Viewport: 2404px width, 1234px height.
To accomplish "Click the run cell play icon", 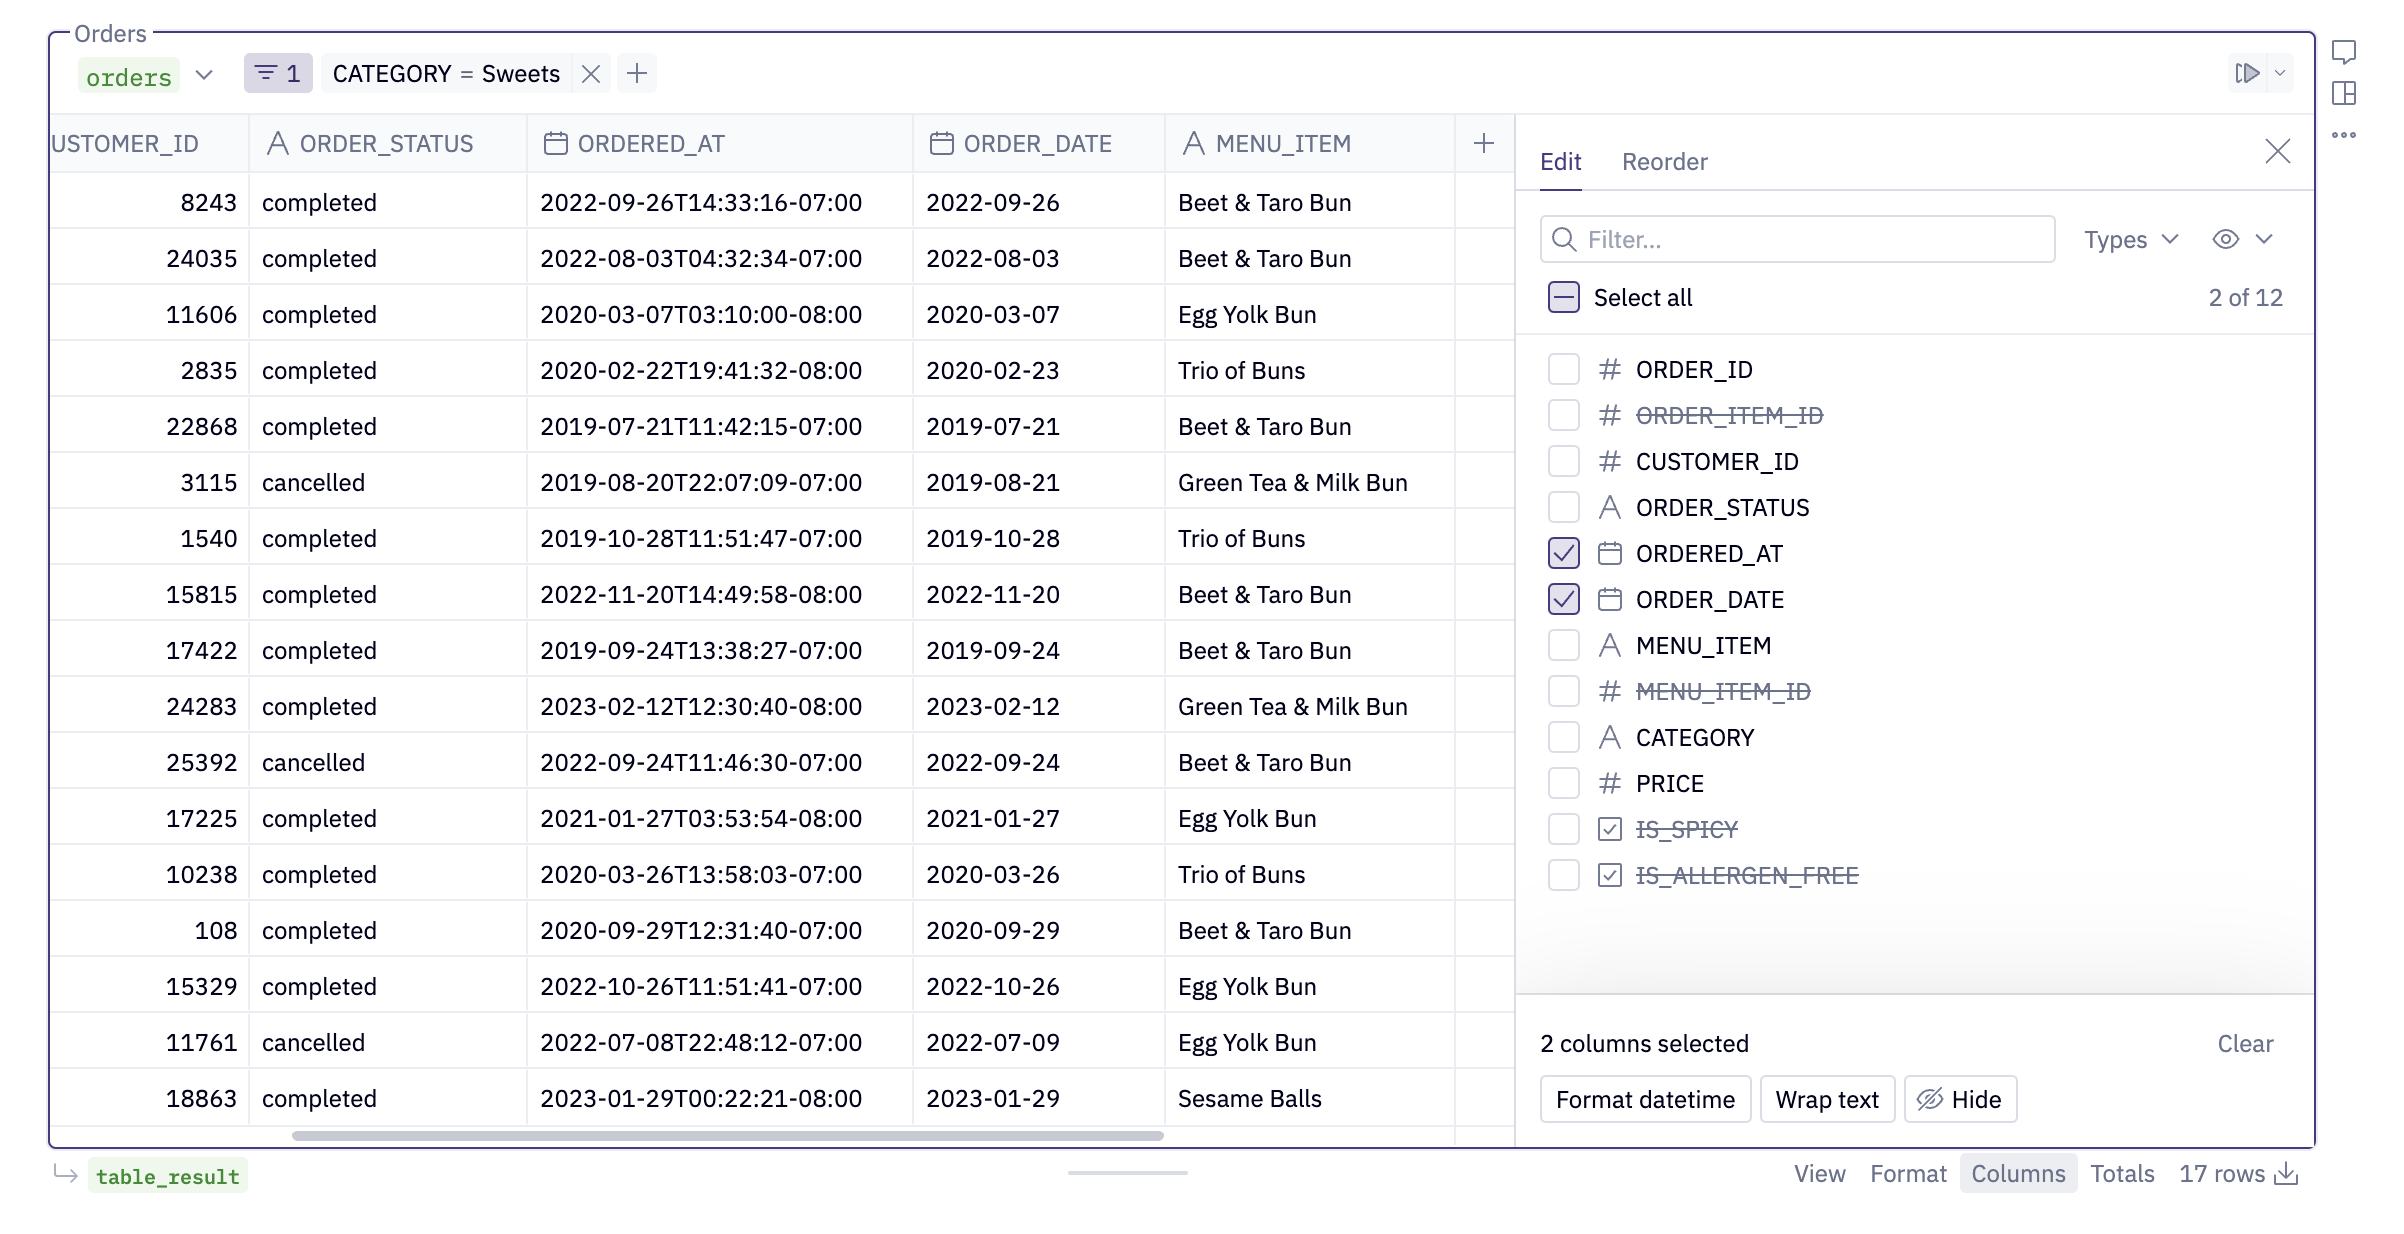I will (2247, 73).
